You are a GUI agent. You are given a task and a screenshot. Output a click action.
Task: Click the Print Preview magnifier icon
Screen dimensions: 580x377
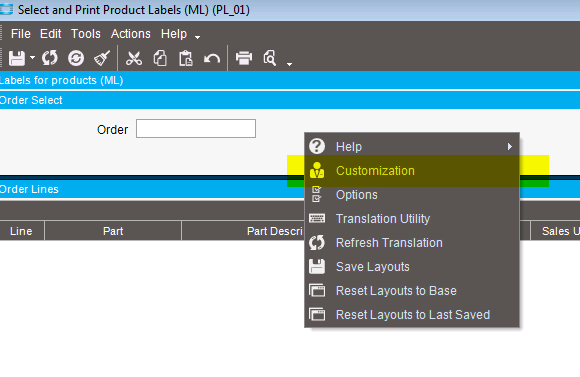pos(270,58)
